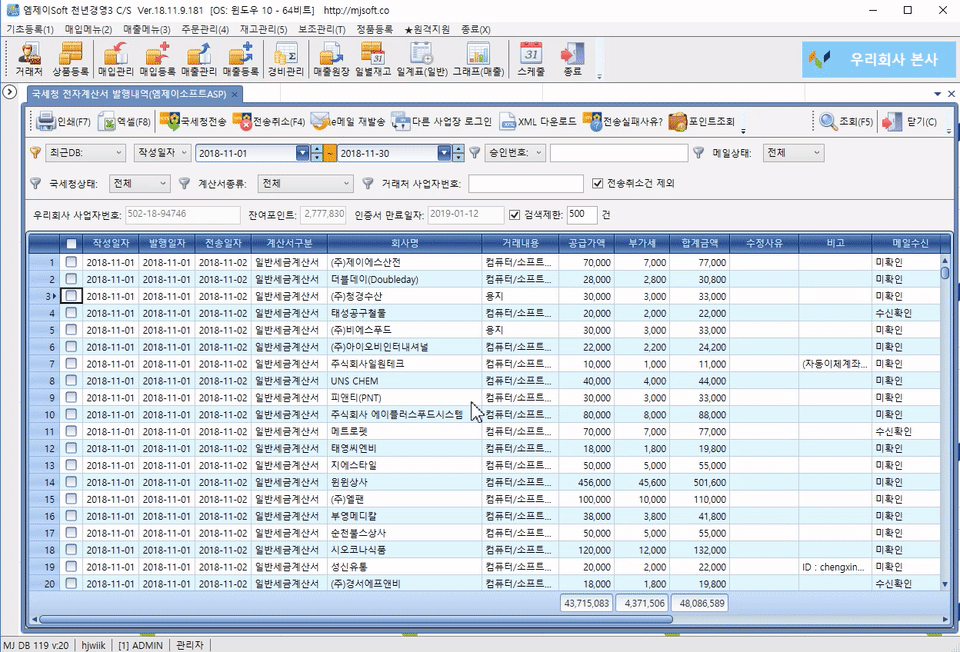Open the 국세청상태 전체 dropdown
Image resolution: width=960 pixels, height=652 pixels.
[140, 183]
